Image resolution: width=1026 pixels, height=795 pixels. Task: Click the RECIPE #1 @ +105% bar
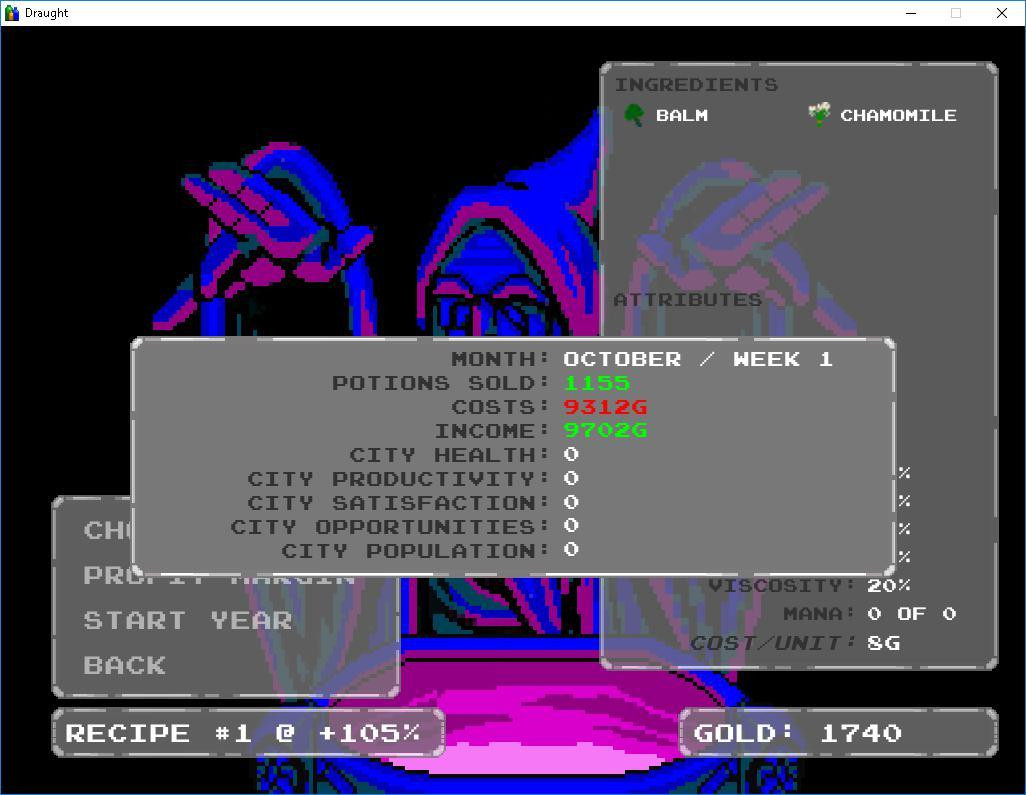(249, 733)
